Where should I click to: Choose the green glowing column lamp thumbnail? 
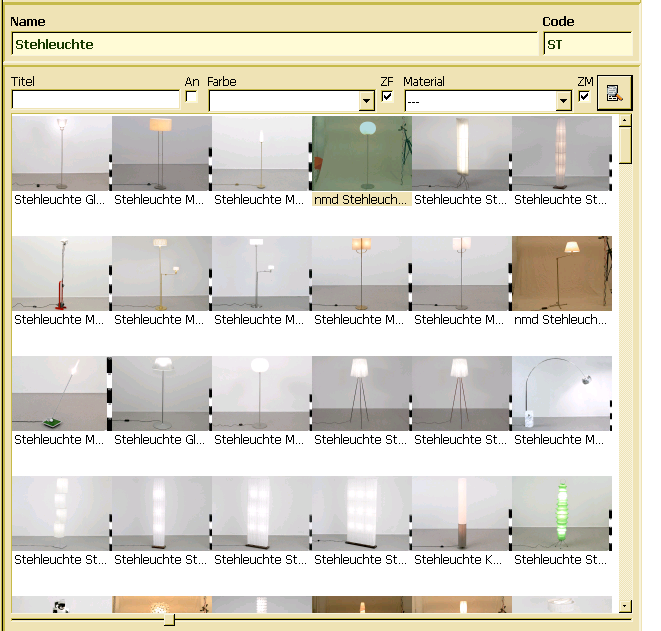tap(561, 514)
